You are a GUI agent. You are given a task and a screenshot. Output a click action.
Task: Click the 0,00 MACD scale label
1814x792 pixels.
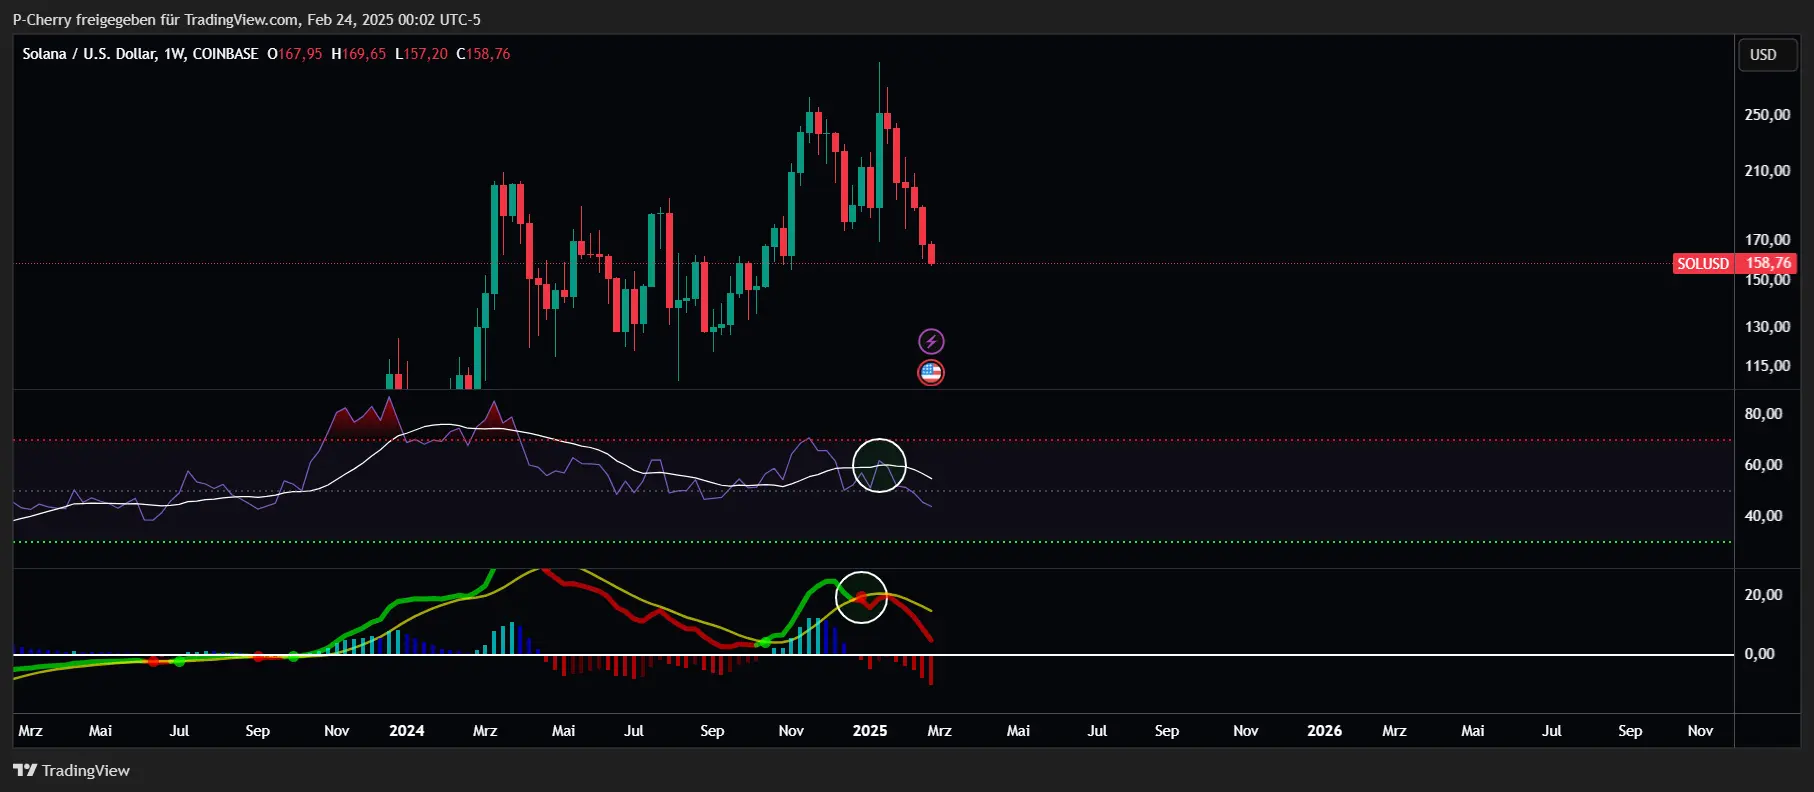(1759, 654)
